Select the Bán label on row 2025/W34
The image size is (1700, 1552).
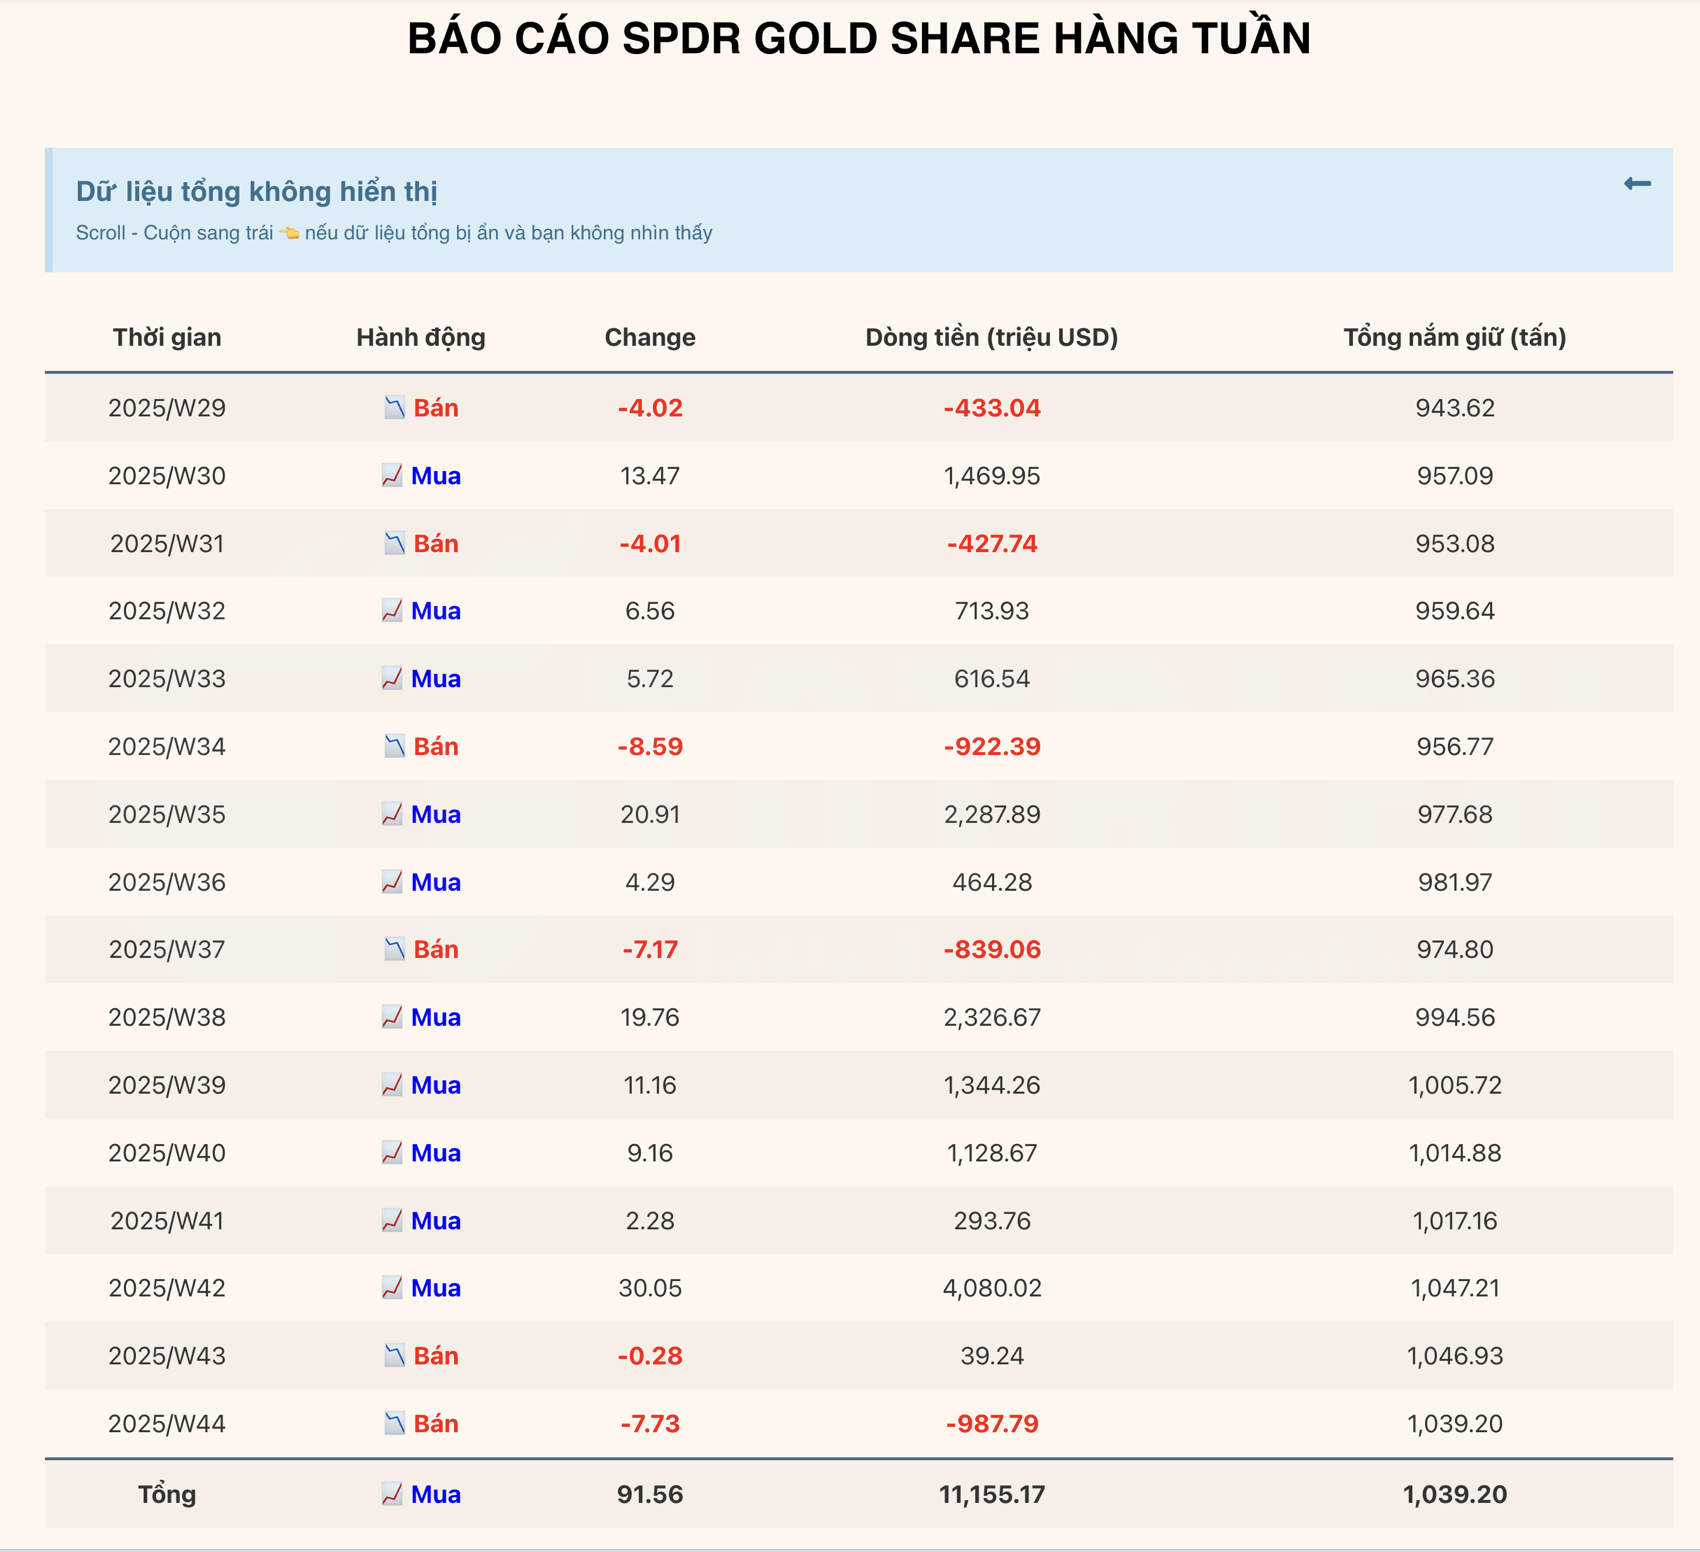coord(436,746)
